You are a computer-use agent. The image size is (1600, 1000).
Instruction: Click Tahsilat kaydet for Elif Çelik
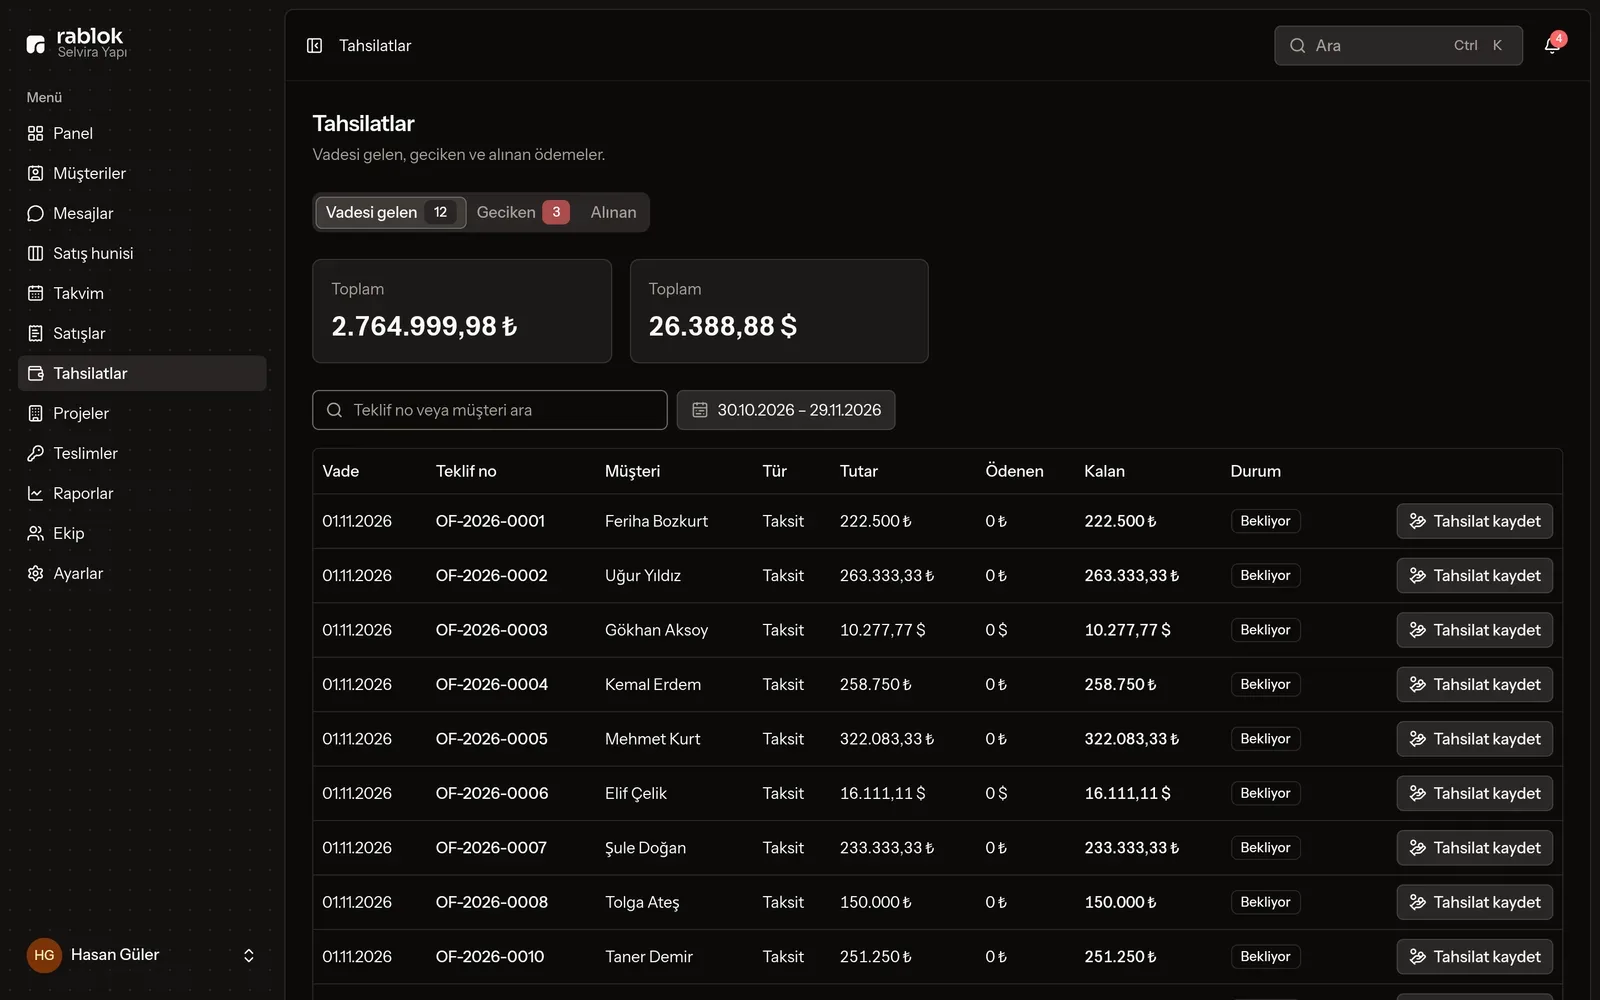tap(1475, 793)
